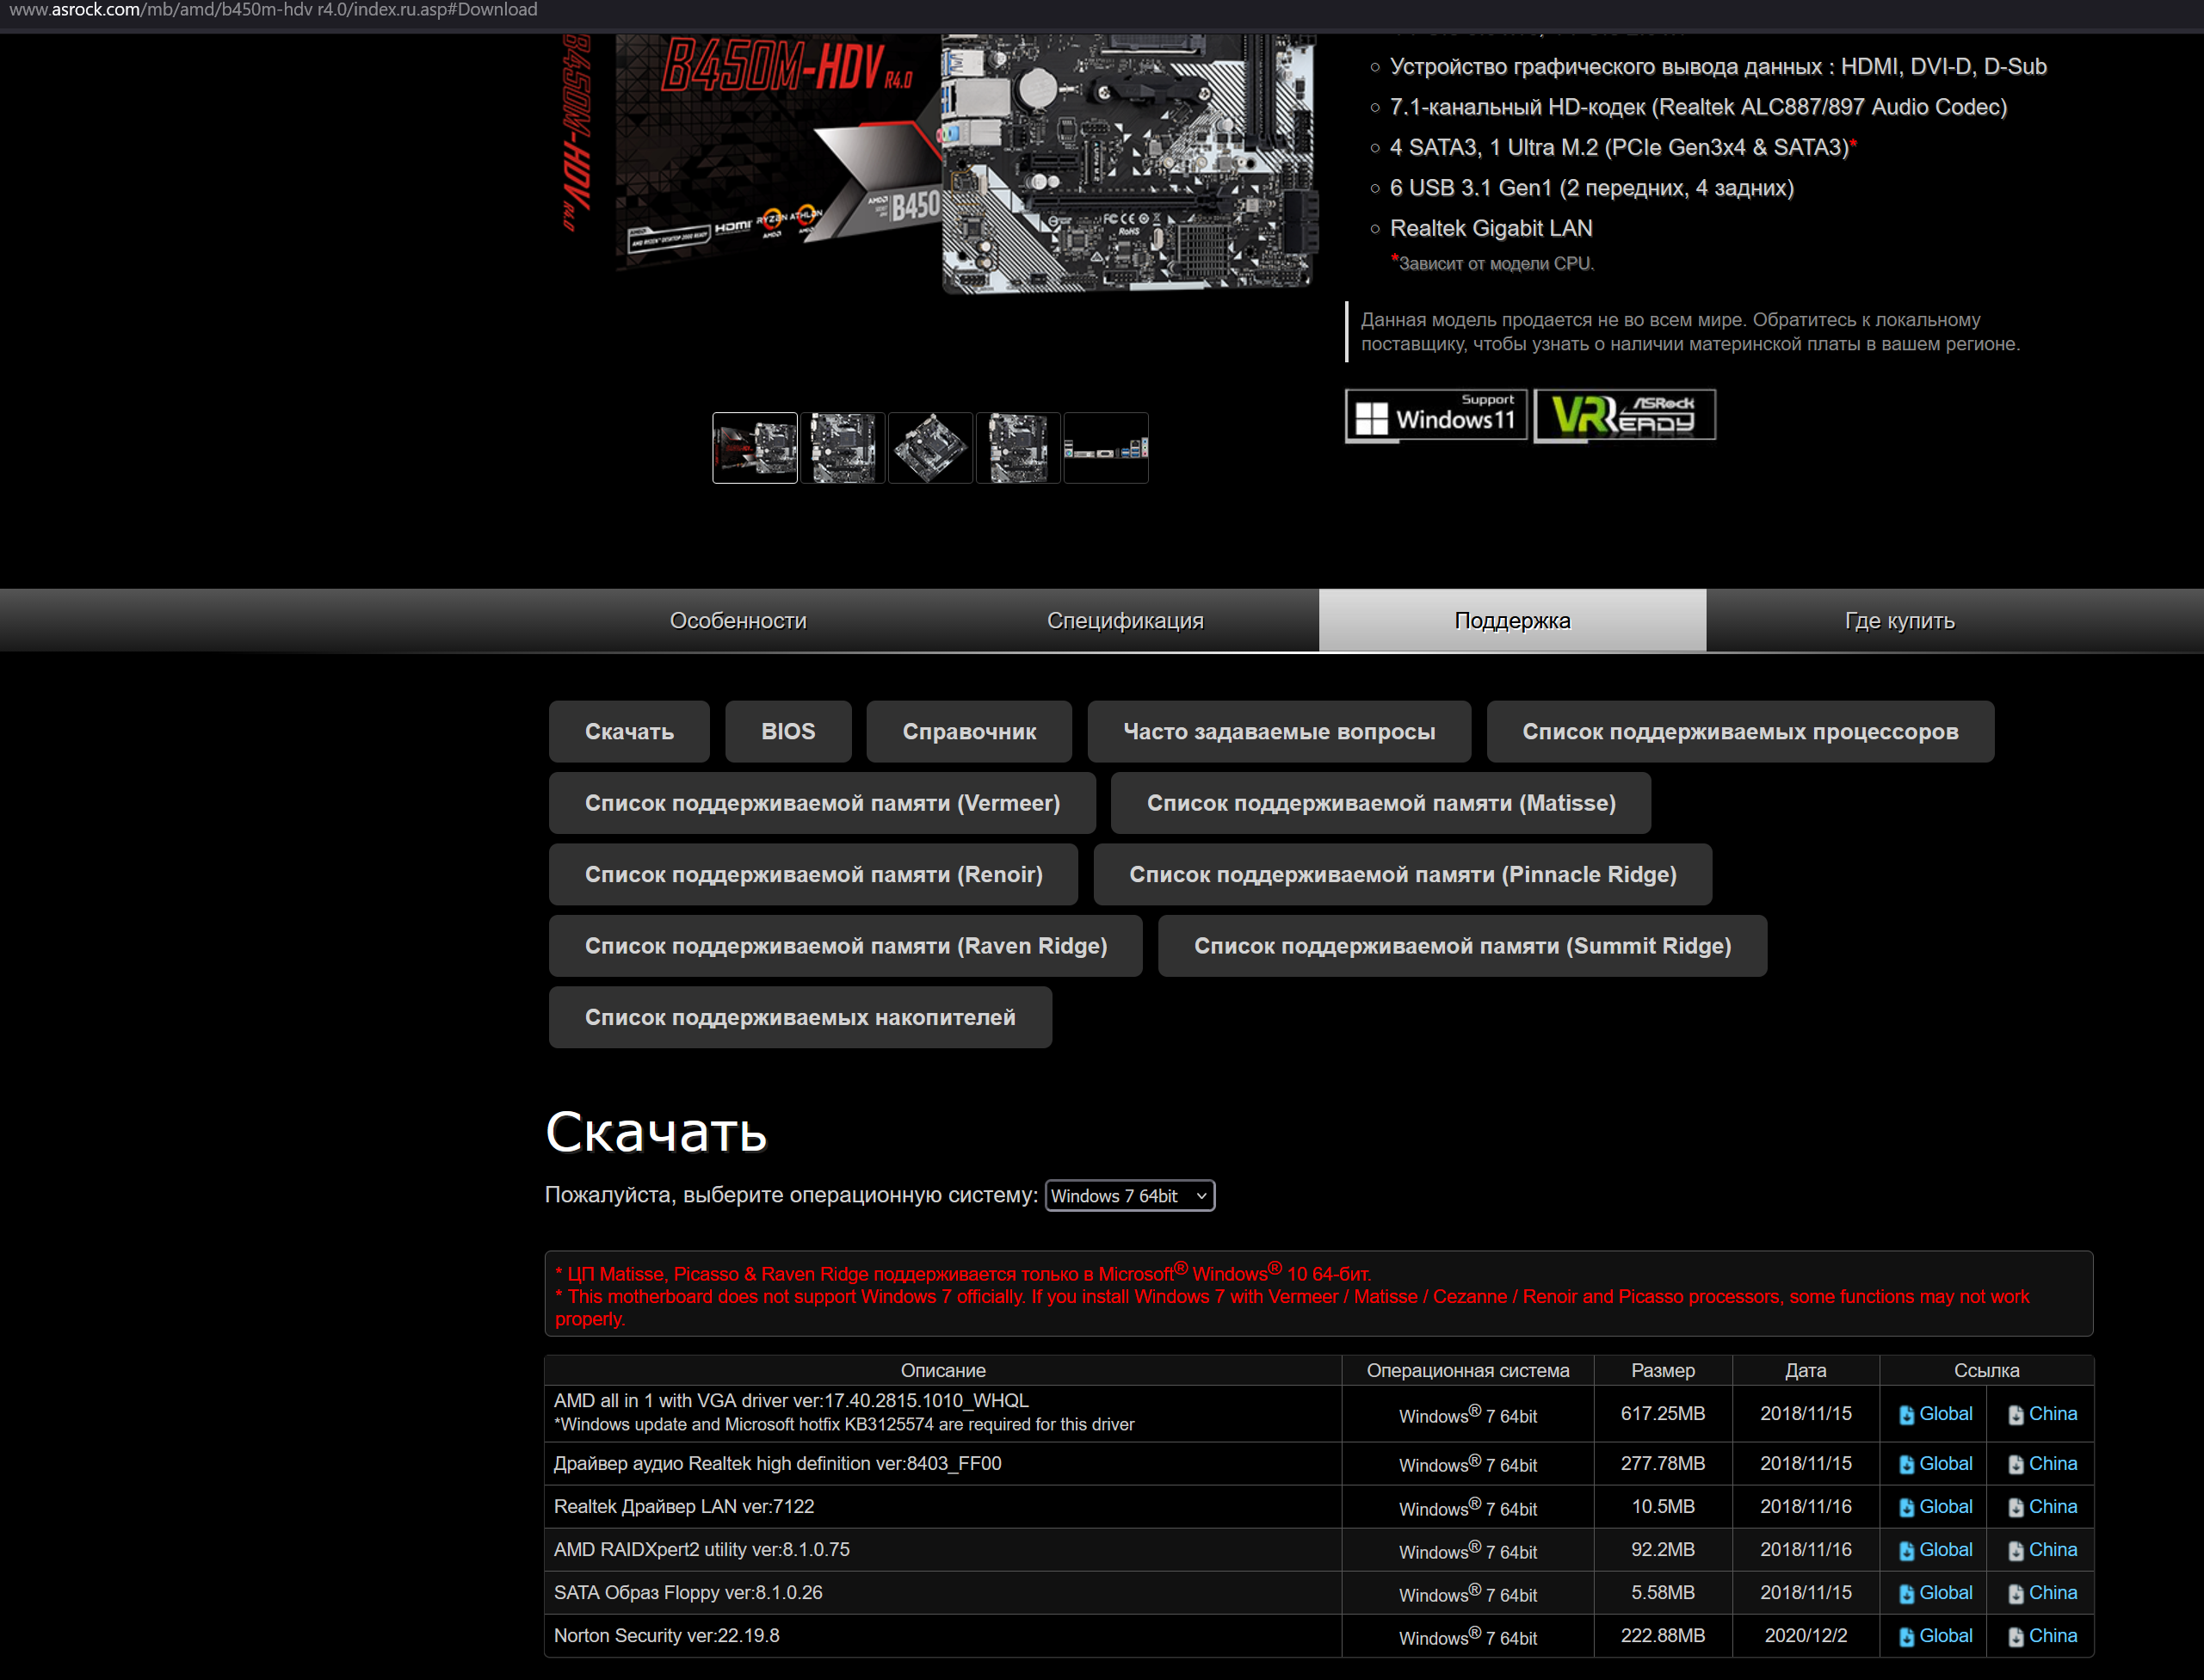Click the 'Realtek Gigabit LAN' feature line
Viewport: 2204px width, 1680px height.
[x=1491, y=228]
